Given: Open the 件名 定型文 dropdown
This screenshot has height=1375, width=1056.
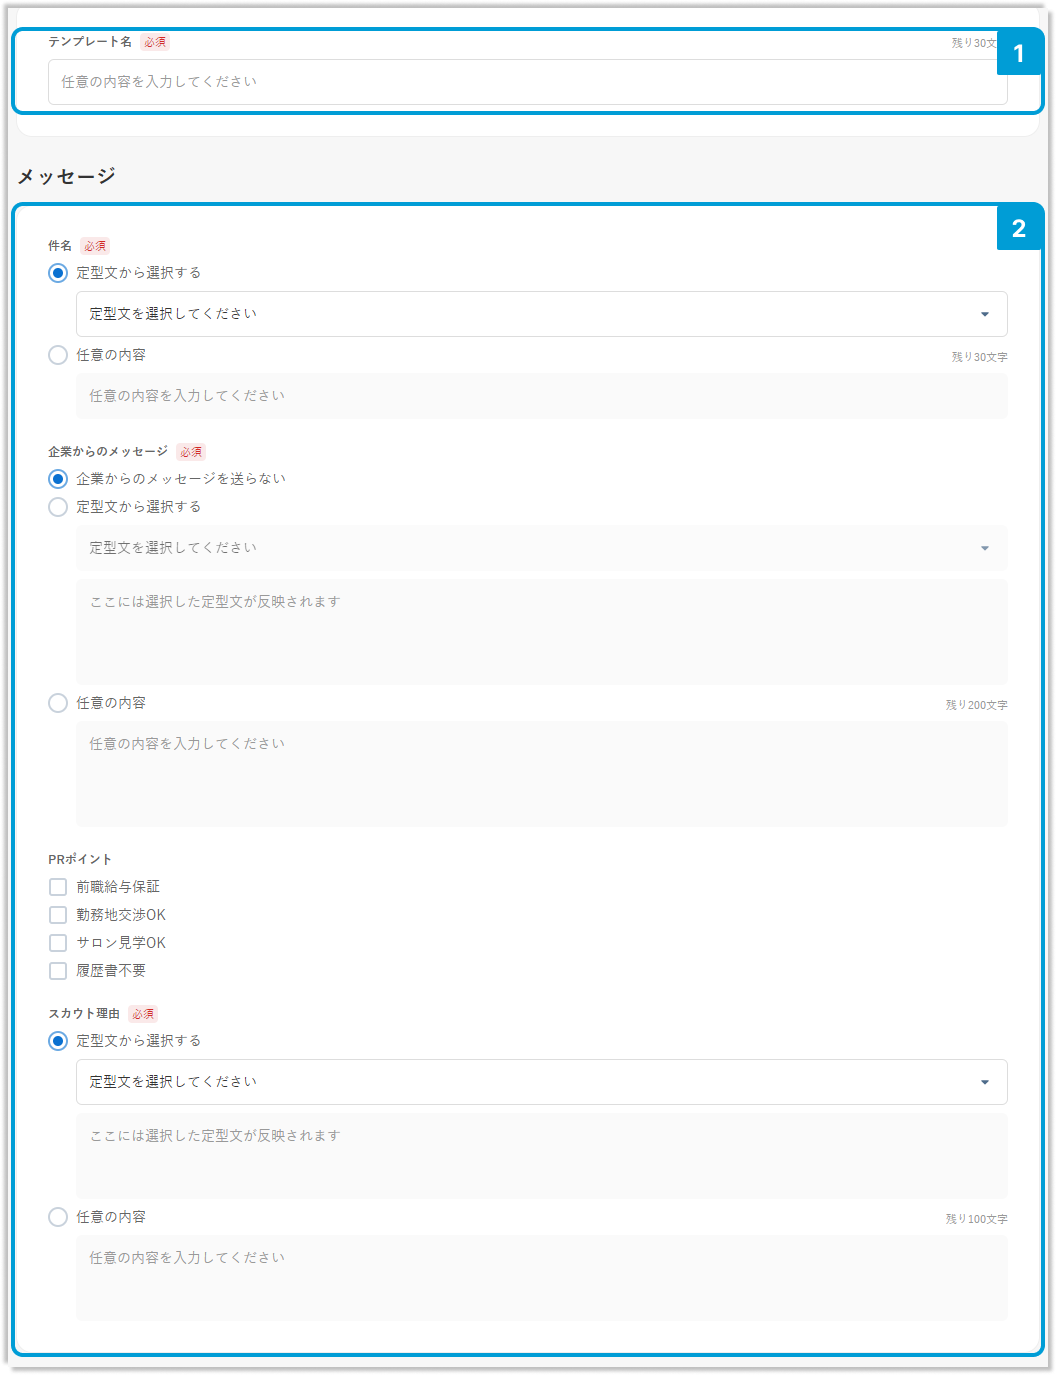Looking at the screenshot, I should pos(541,314).
